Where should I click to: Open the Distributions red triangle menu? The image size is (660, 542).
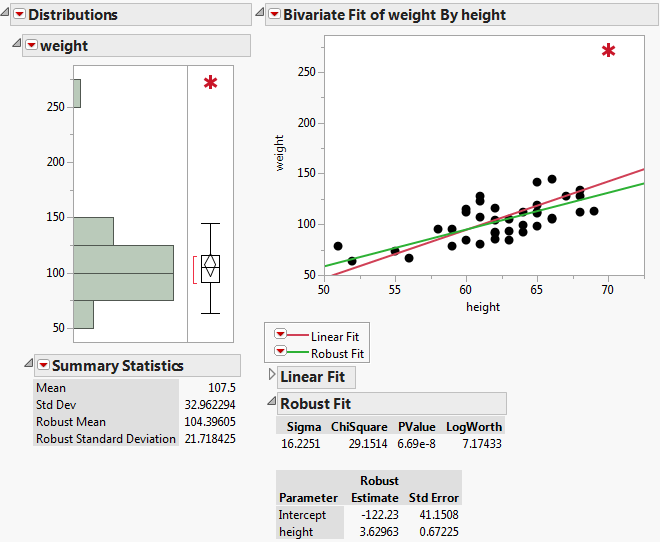coord(19,15)
